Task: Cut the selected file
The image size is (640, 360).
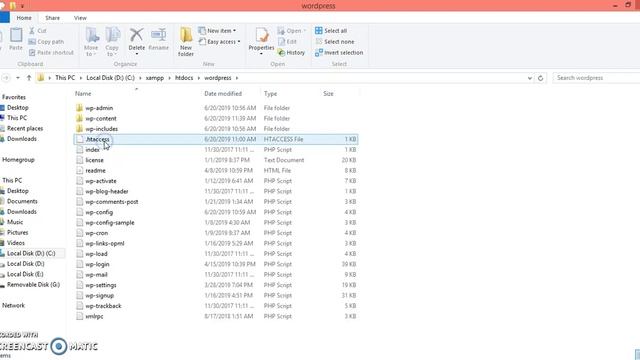Action: (x=38, y=31)
